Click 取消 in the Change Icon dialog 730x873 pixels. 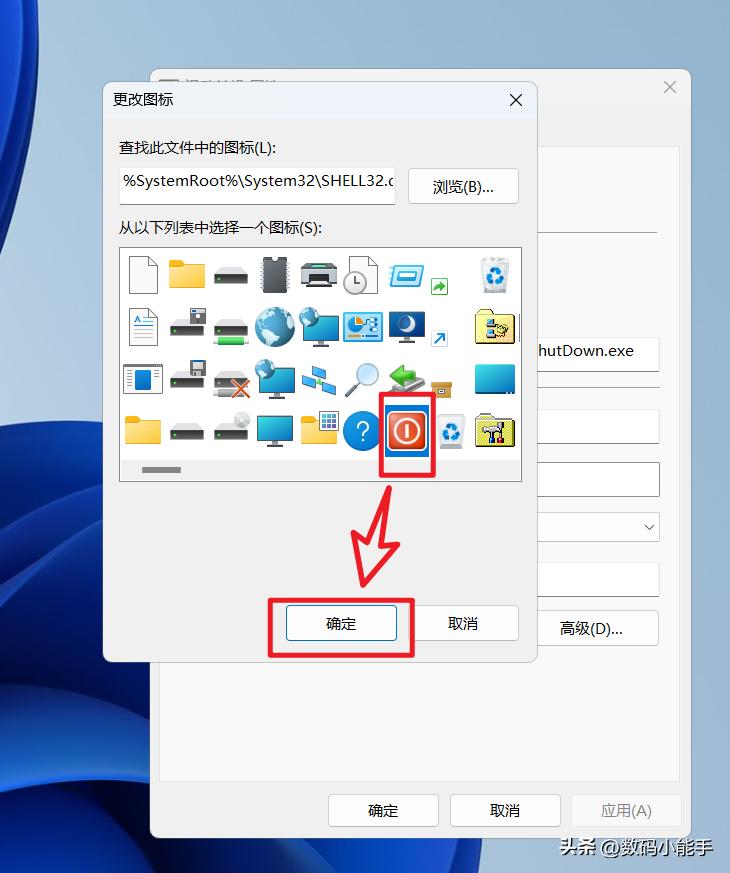coord(463,624)
